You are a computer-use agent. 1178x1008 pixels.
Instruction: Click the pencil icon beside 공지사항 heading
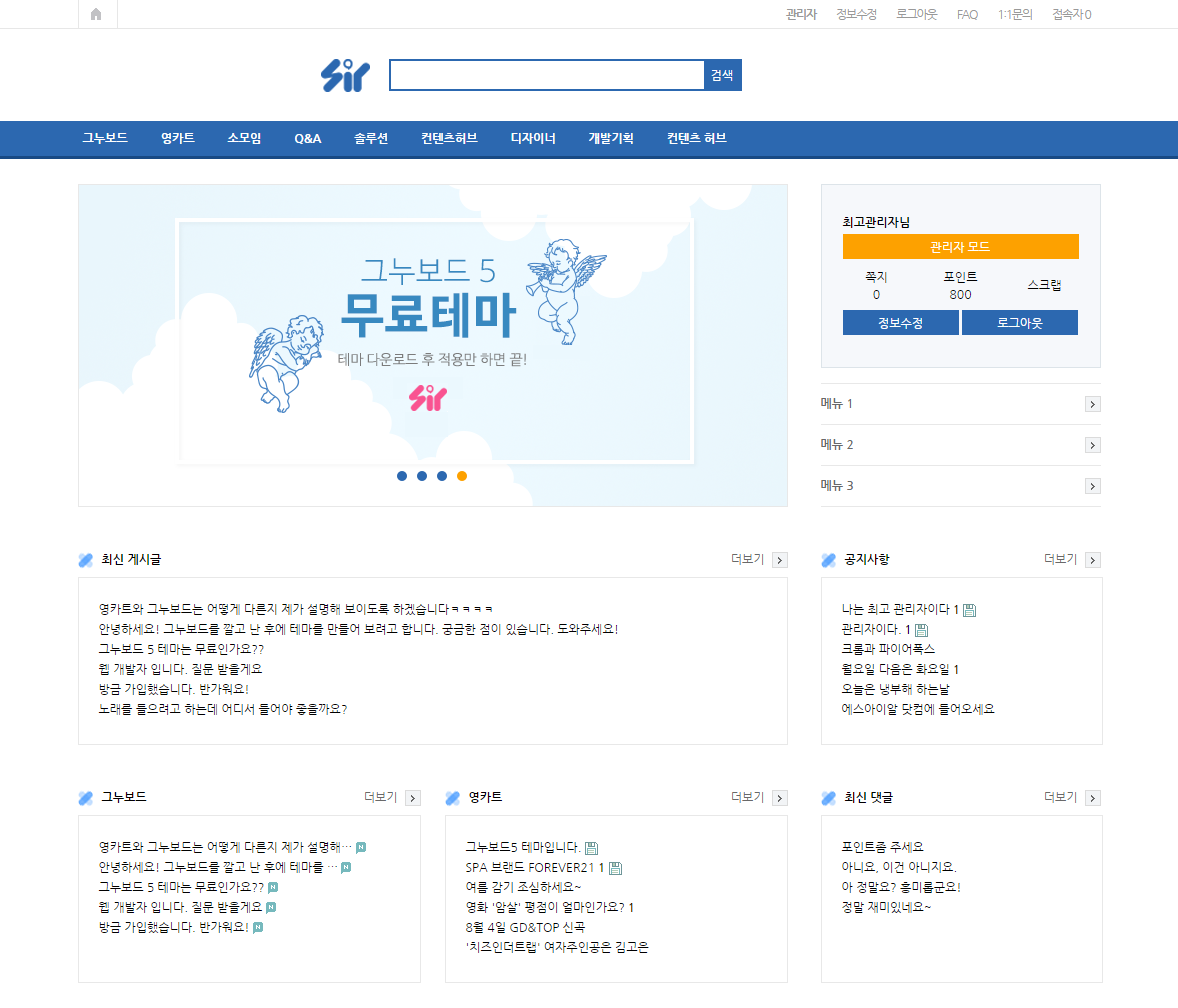click(x=827, y=559)
